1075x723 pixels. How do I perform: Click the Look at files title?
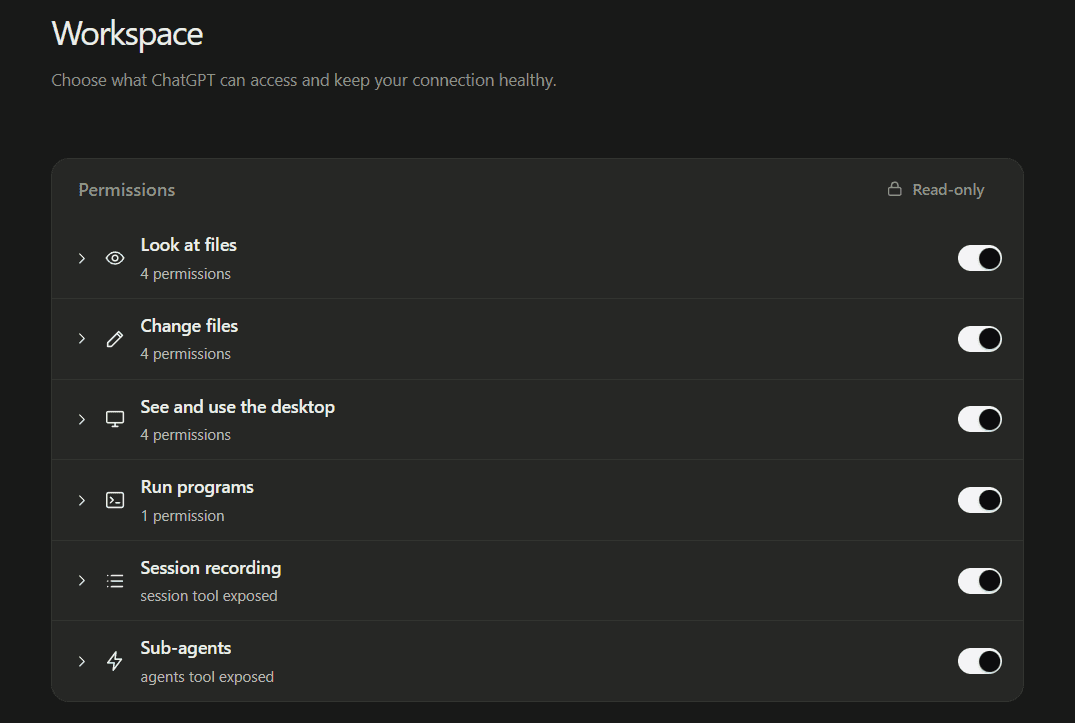pyautogui.click(x=189, y=245)
